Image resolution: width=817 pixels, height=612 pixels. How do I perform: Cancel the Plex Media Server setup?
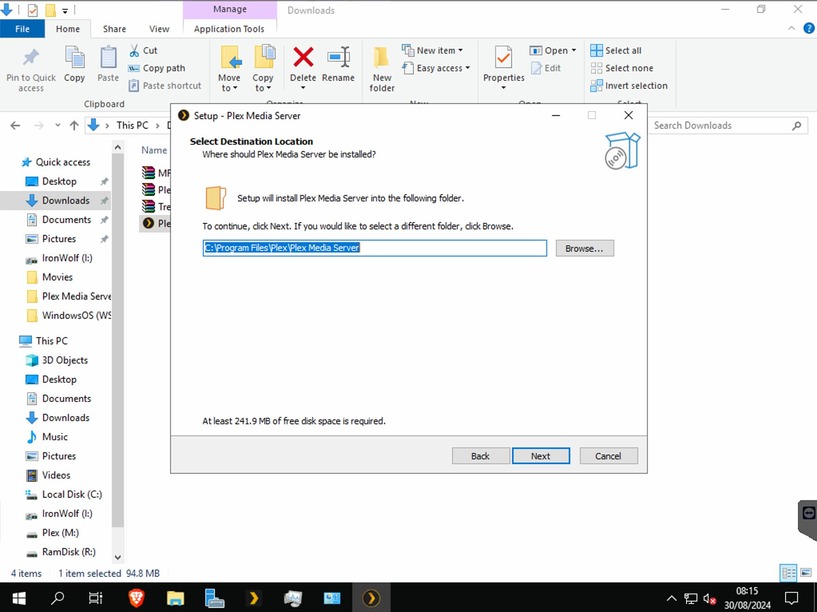[608, 456]
